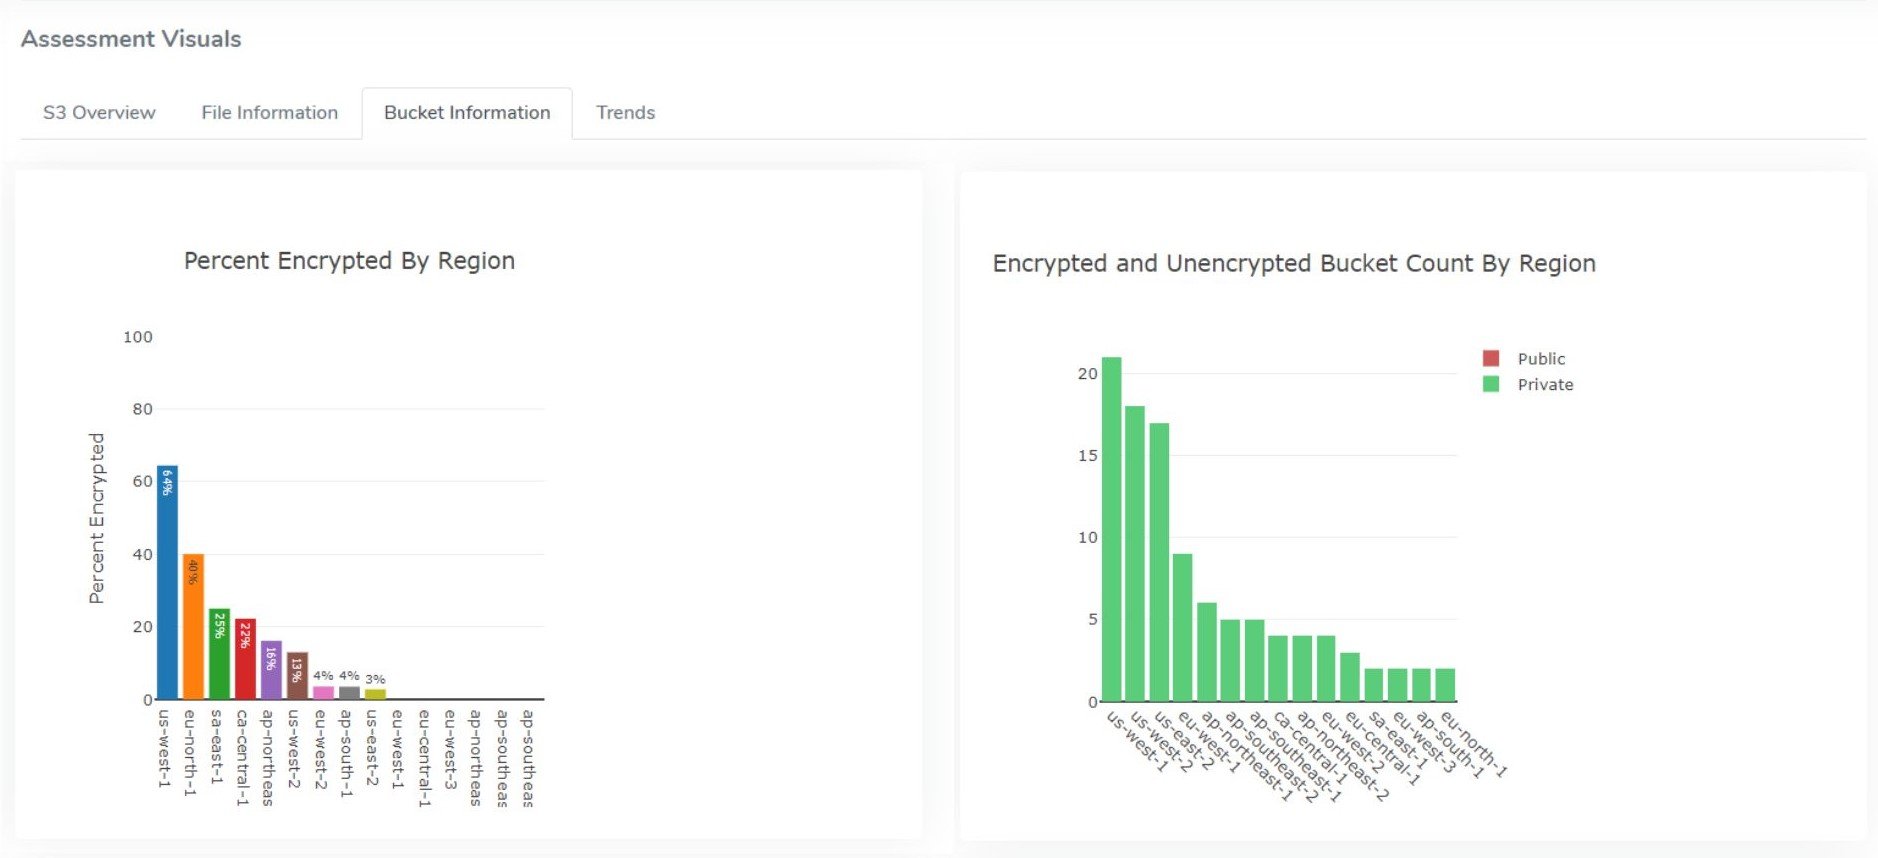Viewport: 1878px width, 858px height.
Task: Click 'eu-west-3' label under percent encrypted chart
Action: (450, 750)
